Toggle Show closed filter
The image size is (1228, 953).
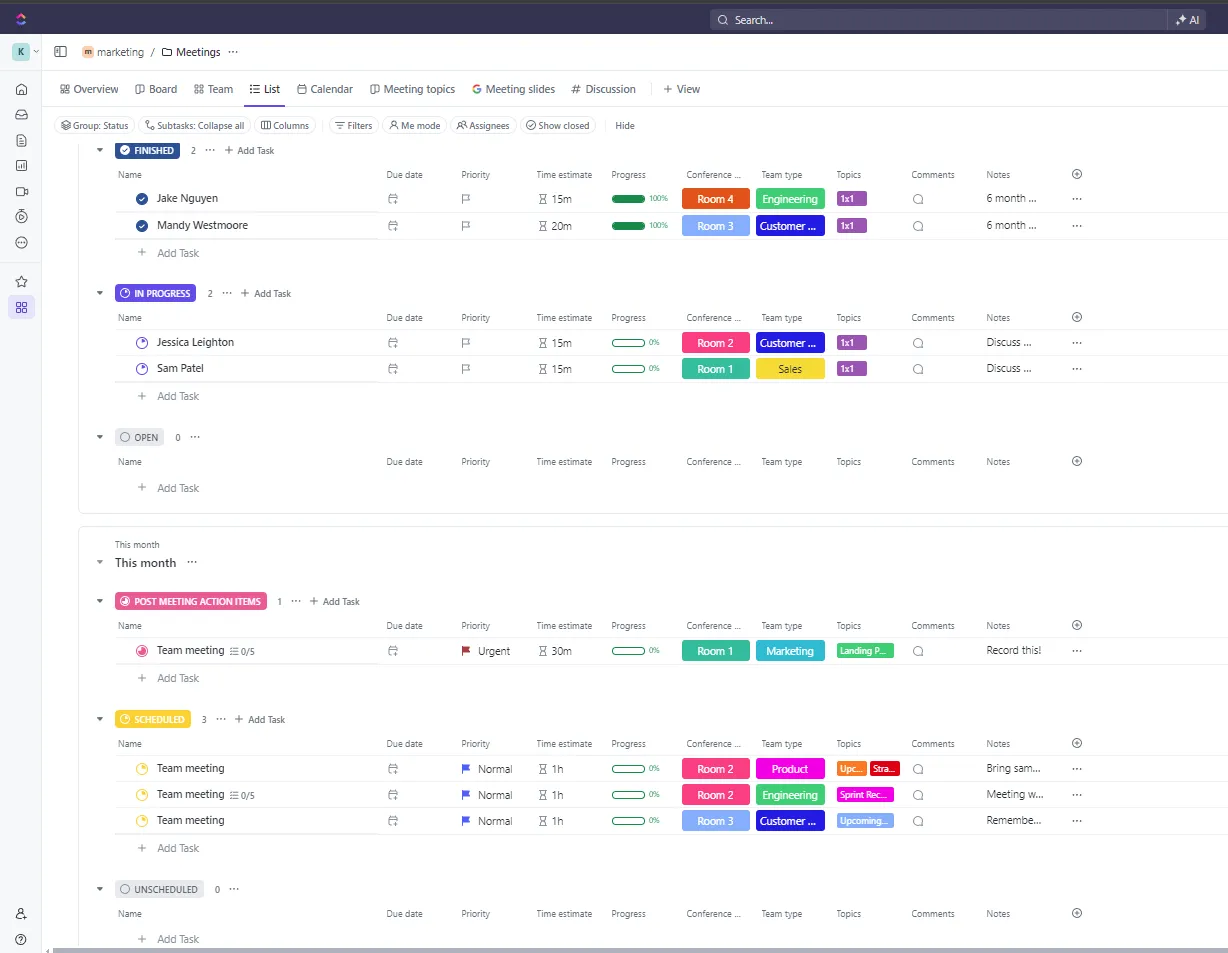point(558,126)
